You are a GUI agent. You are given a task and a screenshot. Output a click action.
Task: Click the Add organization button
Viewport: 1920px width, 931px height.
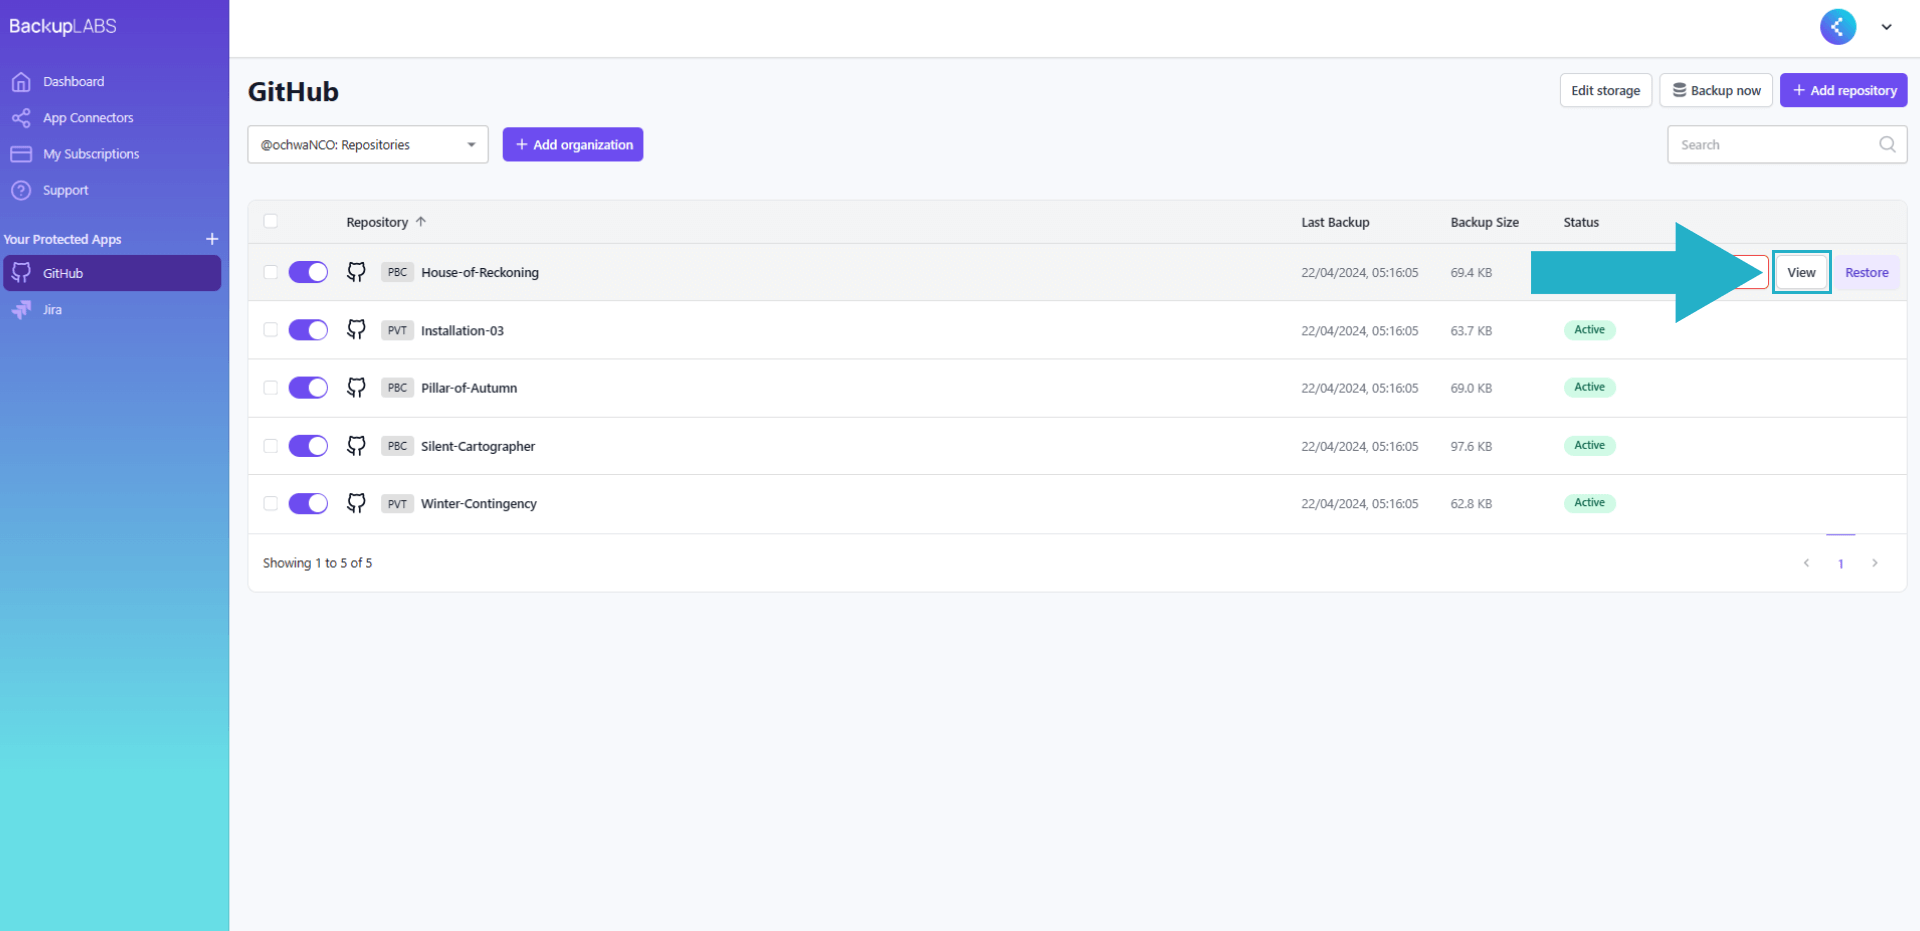573,144
